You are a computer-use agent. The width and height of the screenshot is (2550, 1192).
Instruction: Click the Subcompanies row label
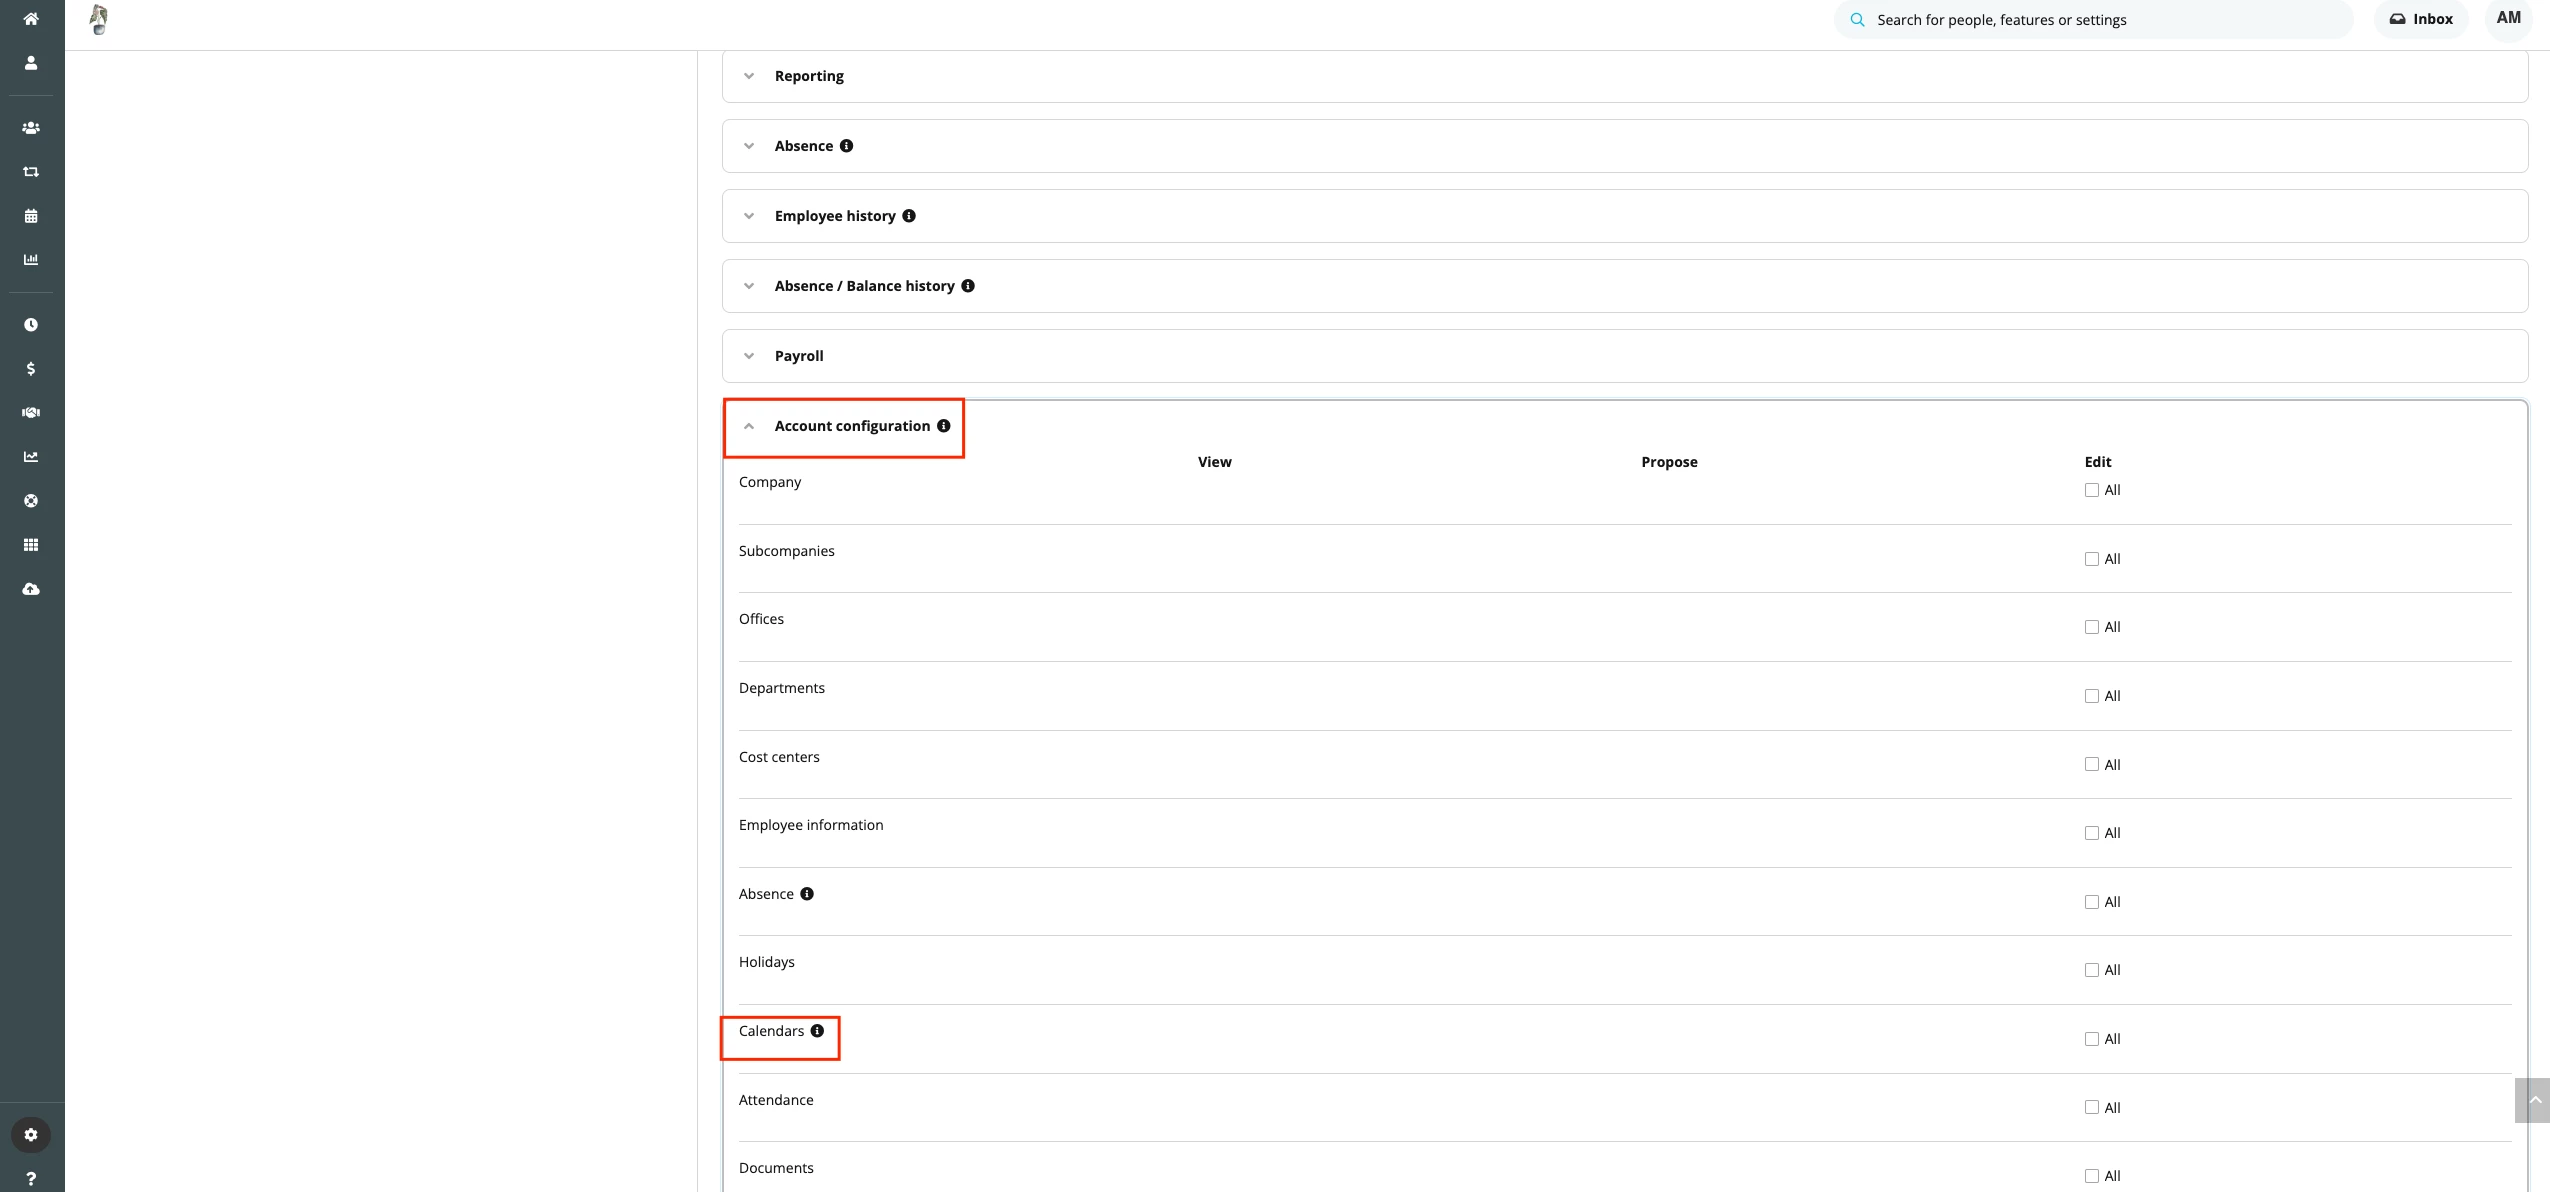coord(786,551)
